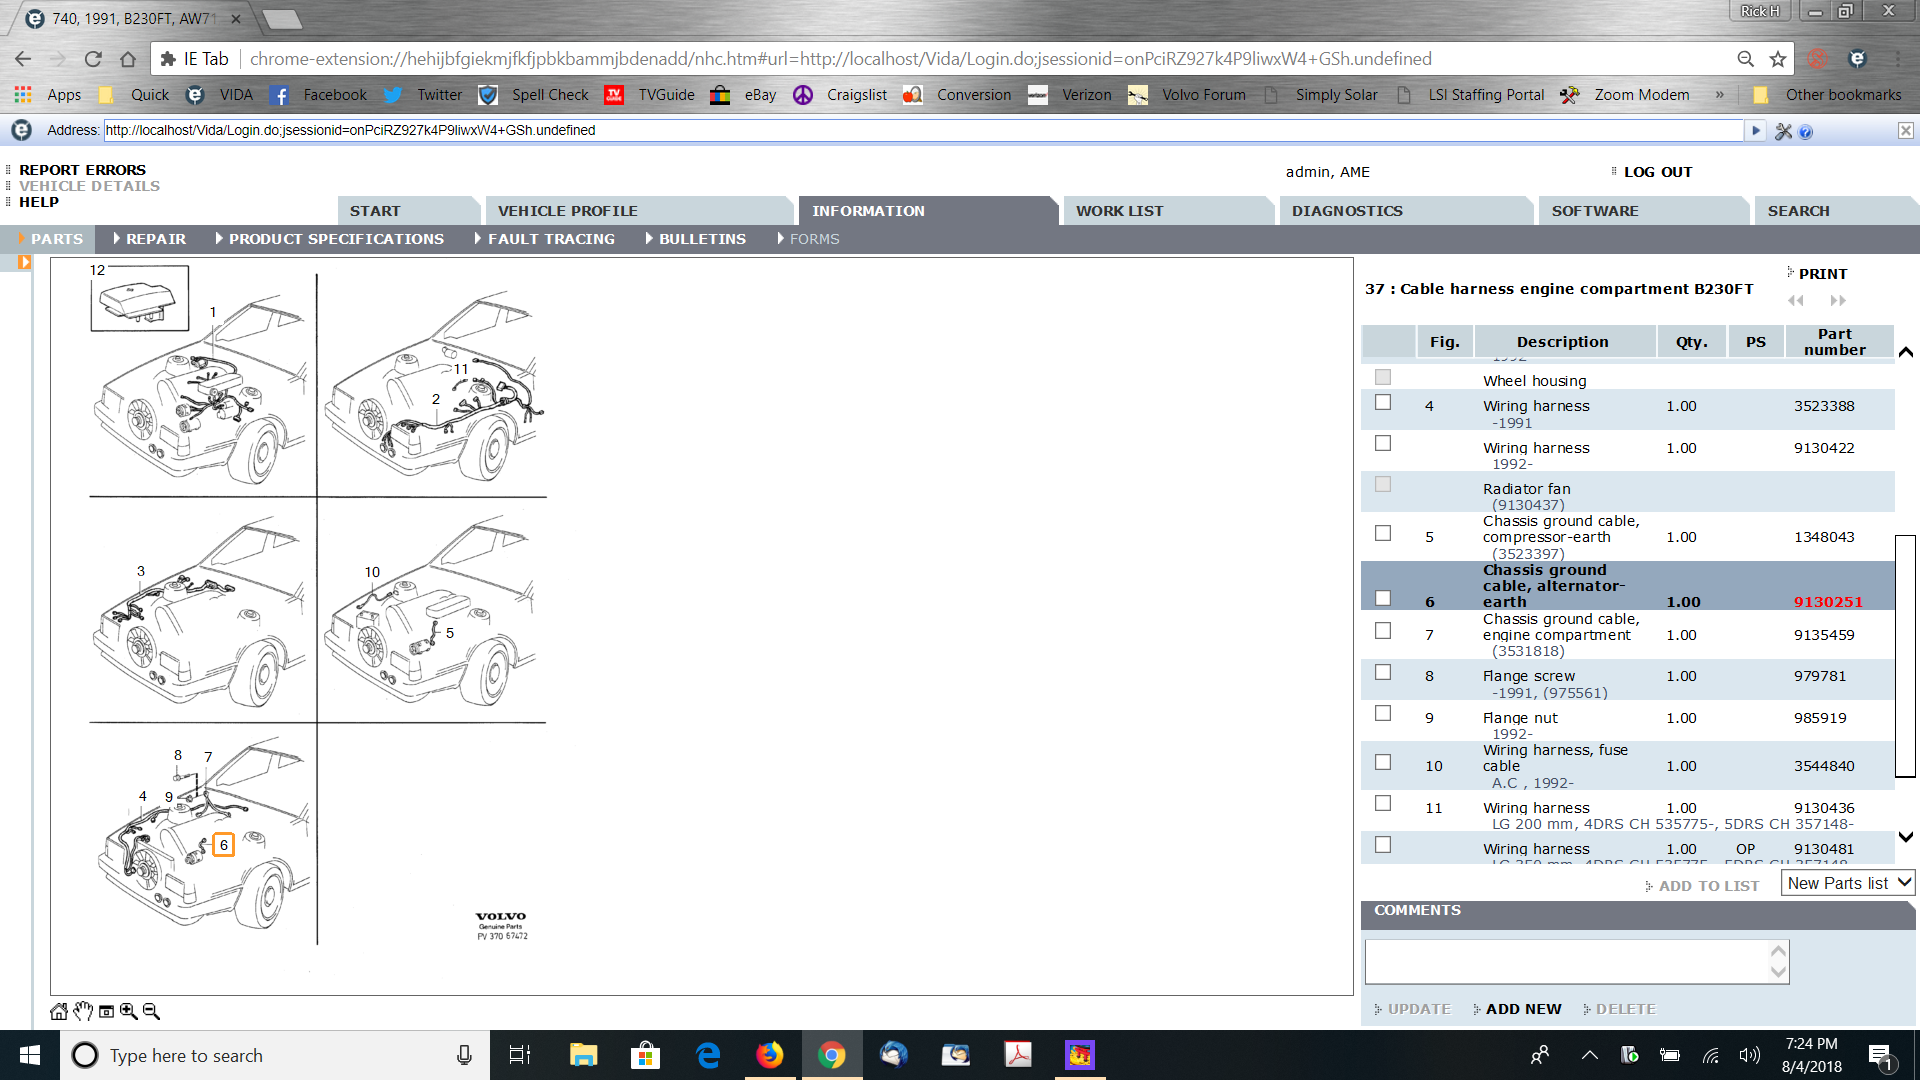Select checkbox for Wiring harness 3523388

point(1383,402)
